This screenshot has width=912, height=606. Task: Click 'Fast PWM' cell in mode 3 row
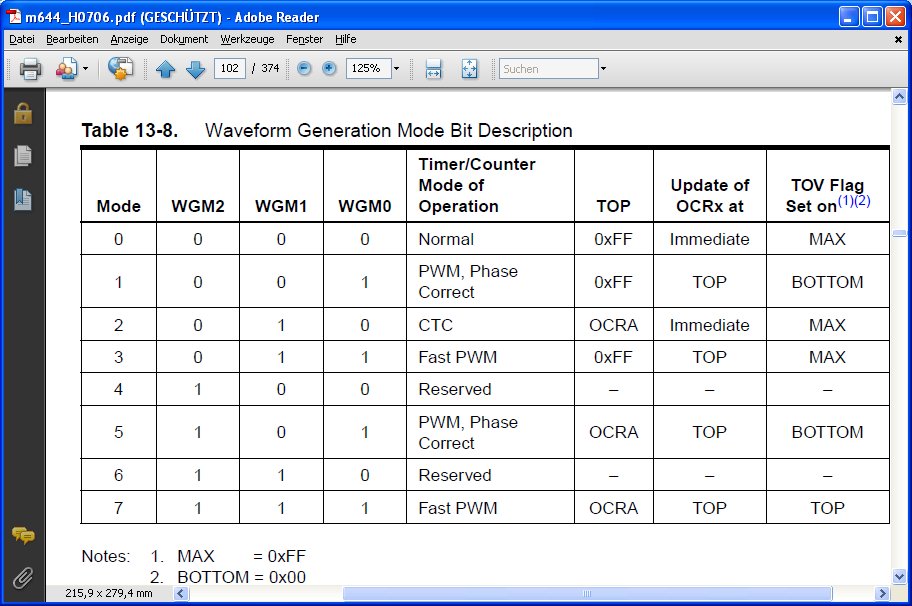point(458,357)
